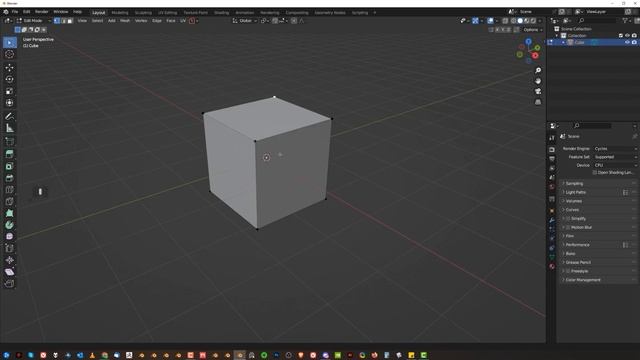The width and height of the screenshot is (640, 360).
Task: Select the Annotate tool
Action: (x=10, y=116)
